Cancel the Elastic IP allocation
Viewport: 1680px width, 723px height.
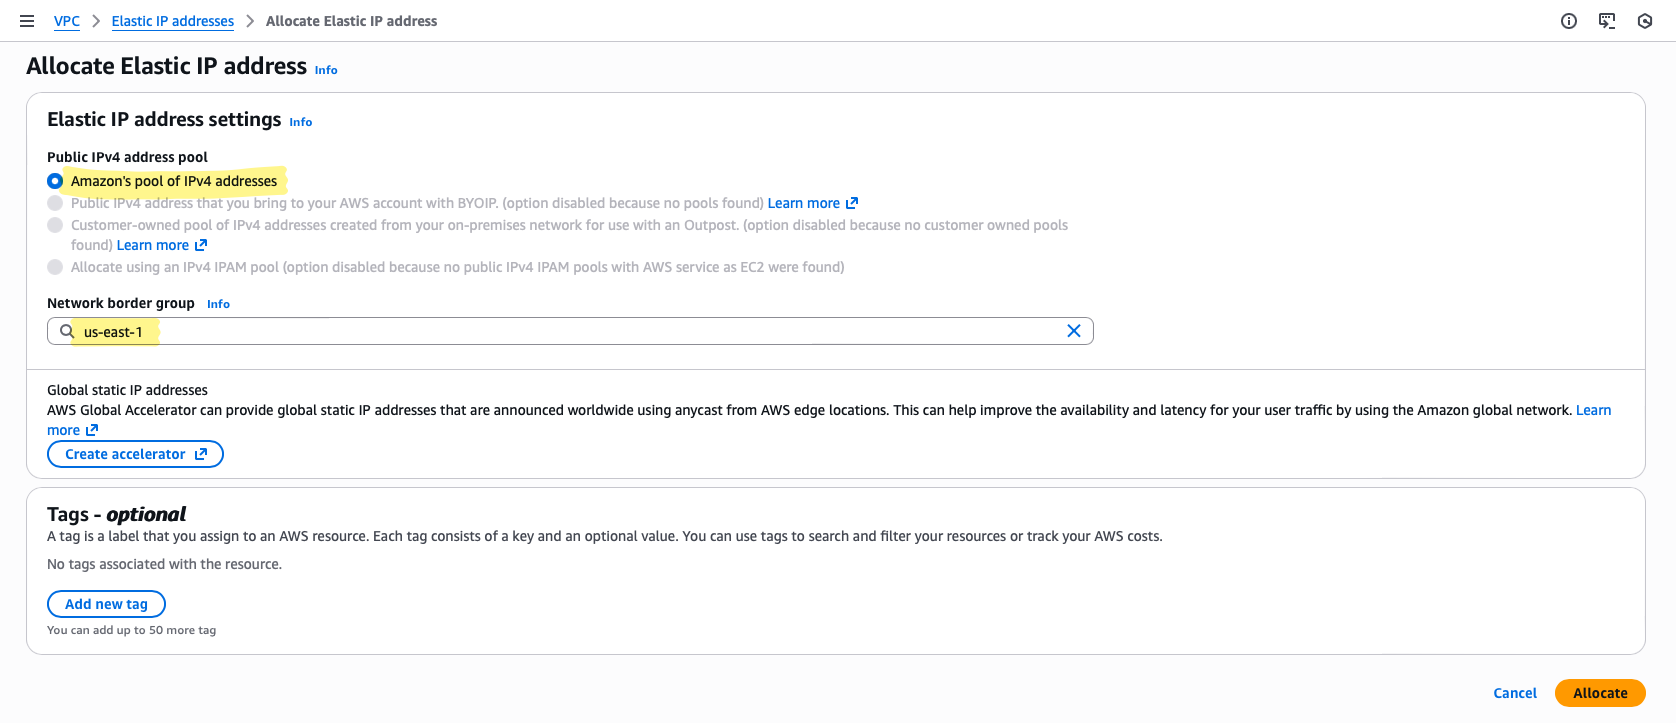[1515, 693]
